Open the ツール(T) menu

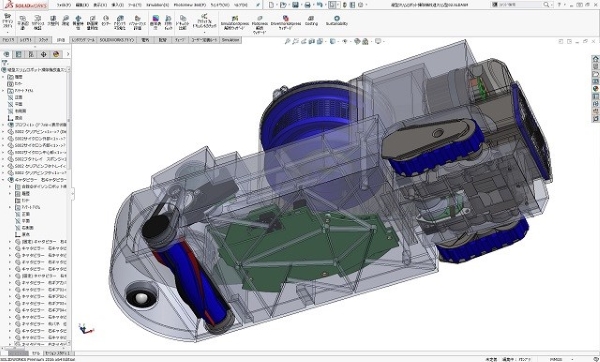coord(134,5)
